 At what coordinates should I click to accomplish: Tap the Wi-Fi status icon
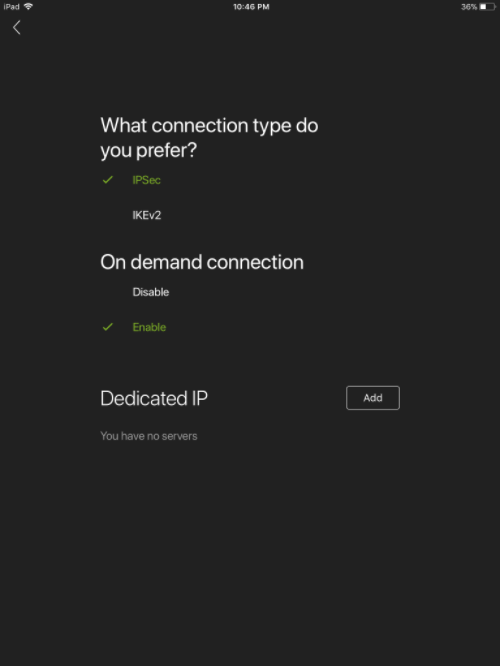[28, 6]
